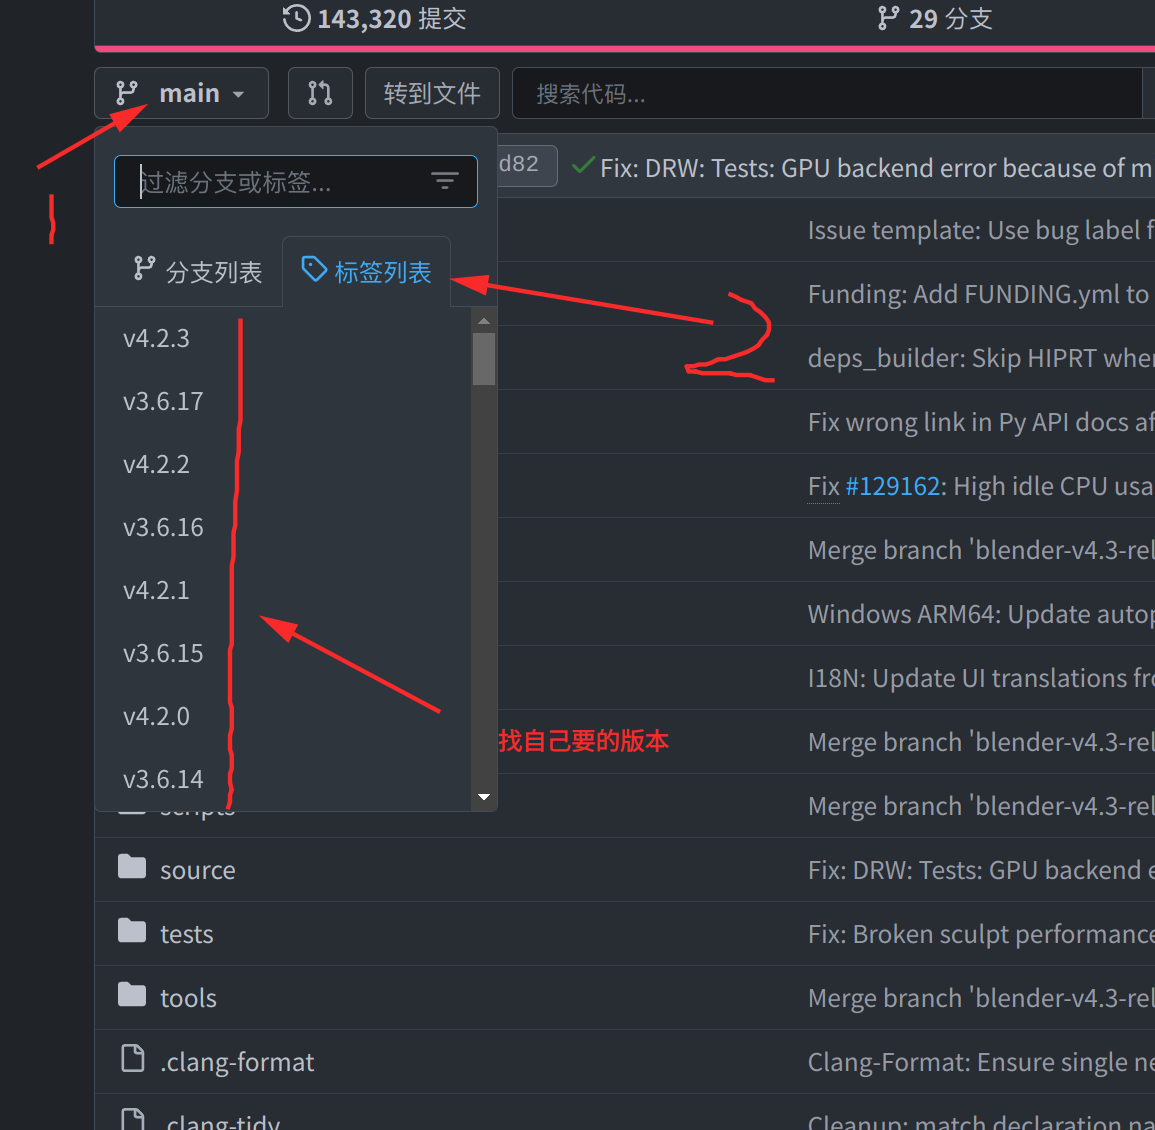The height and width of the screenshot is (1130, 1155).
Task: Select tag v3.6.15
Action: (x=163, y=653)
